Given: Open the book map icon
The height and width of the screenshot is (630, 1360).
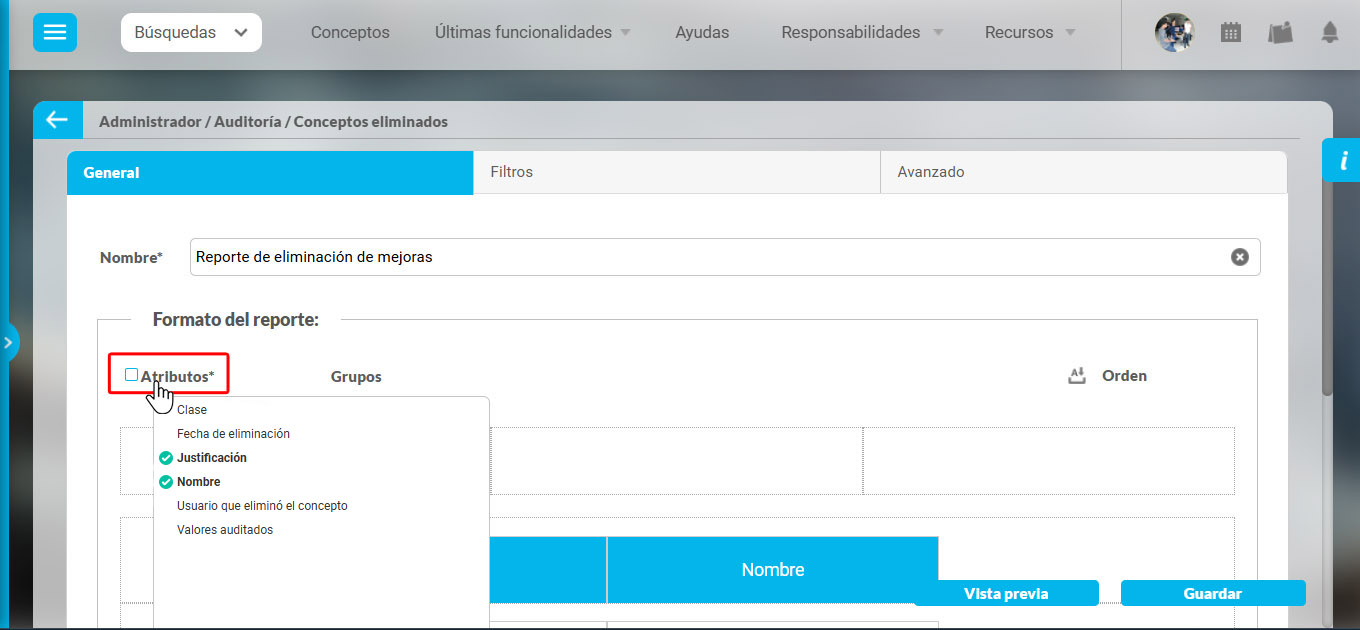Looking at the screenshot, I should (x=1280, y=33).
